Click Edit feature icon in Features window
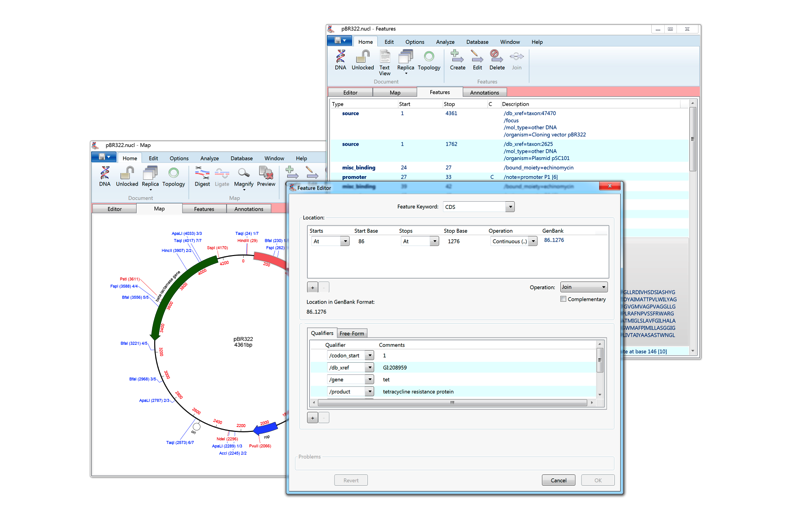 [x=477, y=60]
